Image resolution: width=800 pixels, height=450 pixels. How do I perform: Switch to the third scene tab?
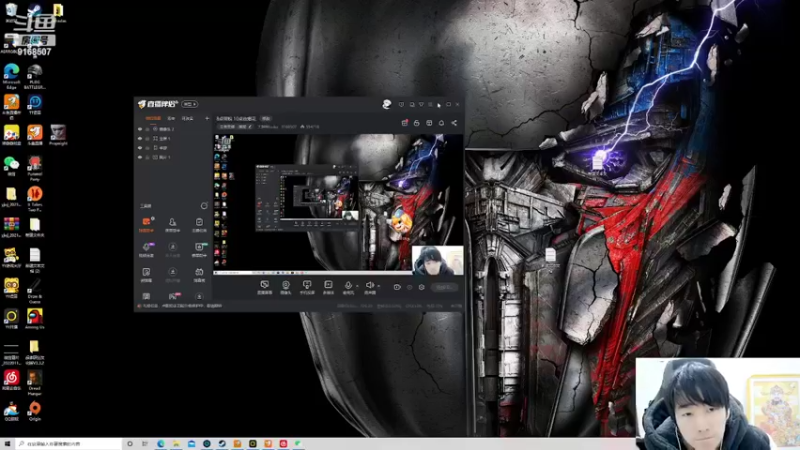tap(188, 118)
